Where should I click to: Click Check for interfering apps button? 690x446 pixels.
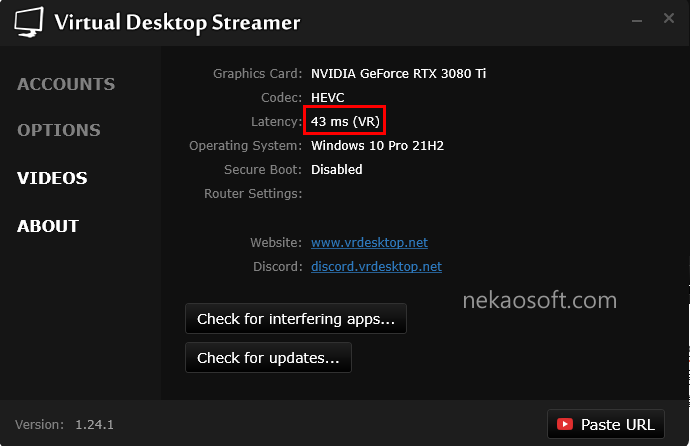[x=296, y=318]
